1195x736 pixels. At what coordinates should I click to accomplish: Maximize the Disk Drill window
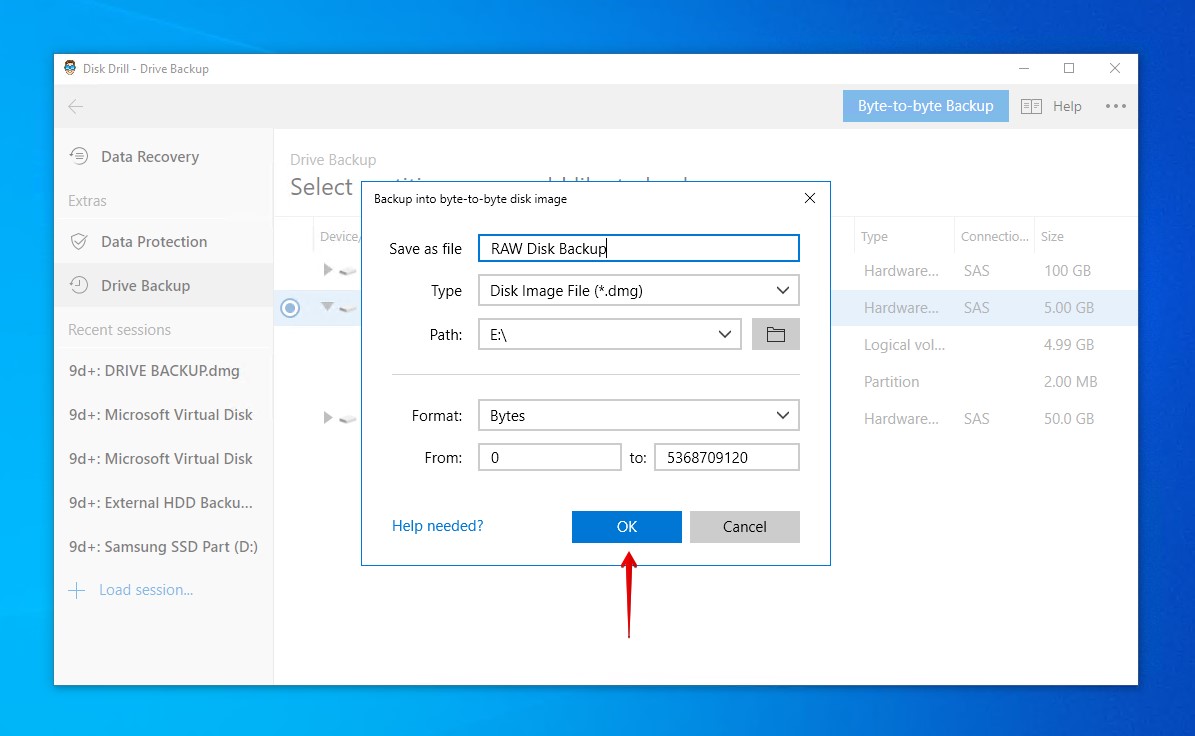(1068, 69)
